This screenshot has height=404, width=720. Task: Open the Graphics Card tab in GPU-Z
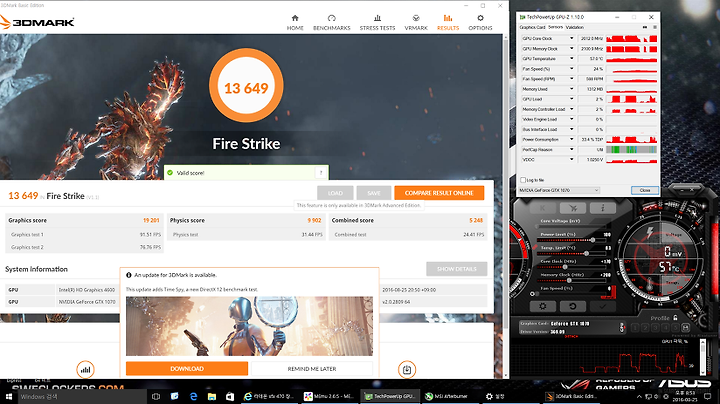click(x=532, y=27)
